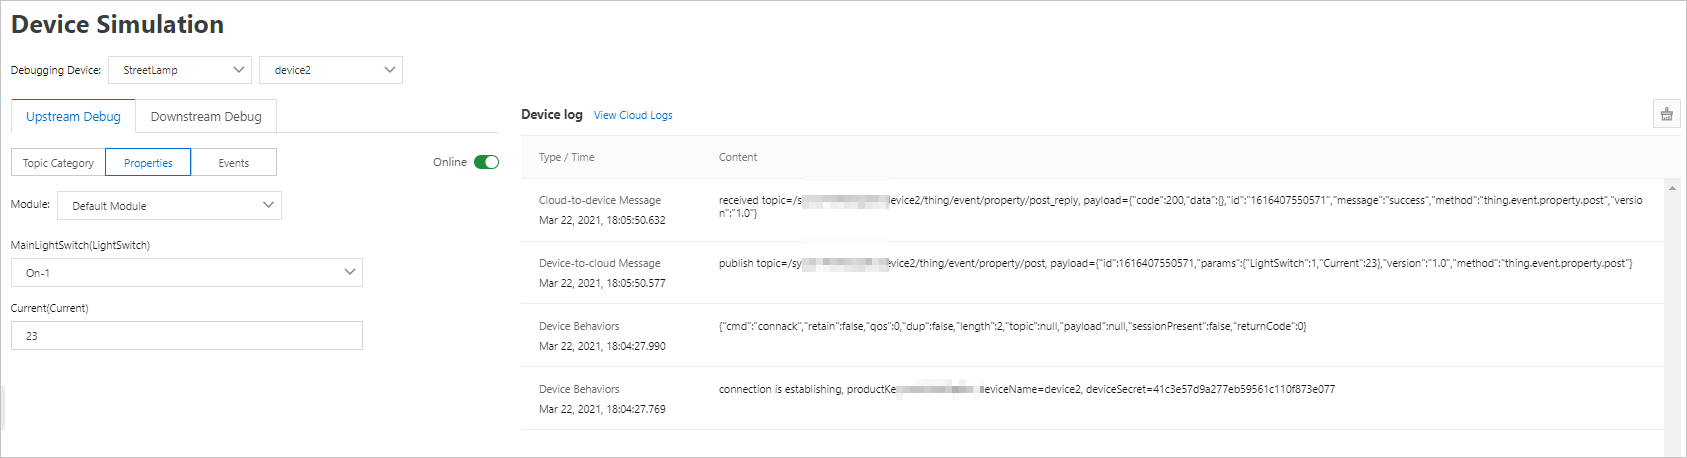Select the Cloud-to-device Message log entry
This screenshot has height=458, width=1687.
[1093, 210]
